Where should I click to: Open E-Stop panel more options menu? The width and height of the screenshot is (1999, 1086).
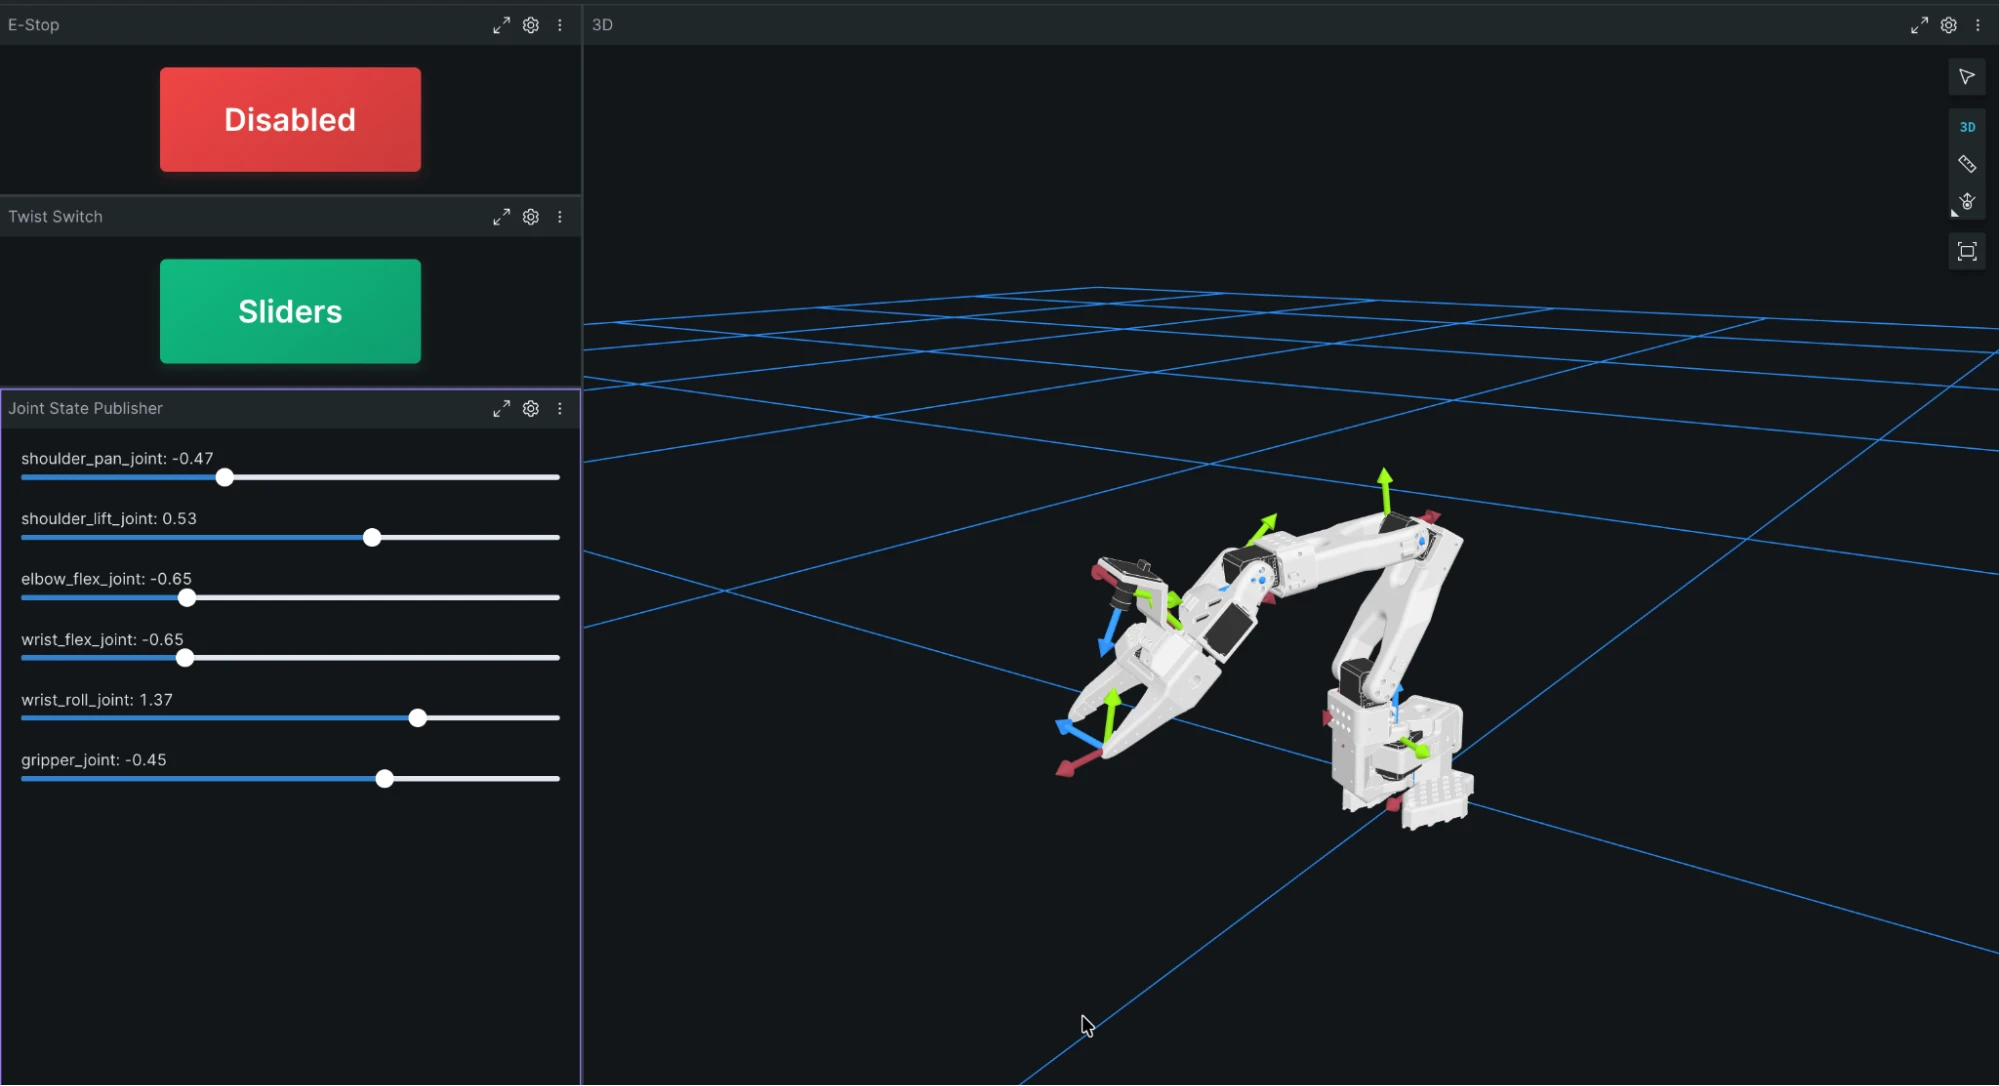pos(560,25)
